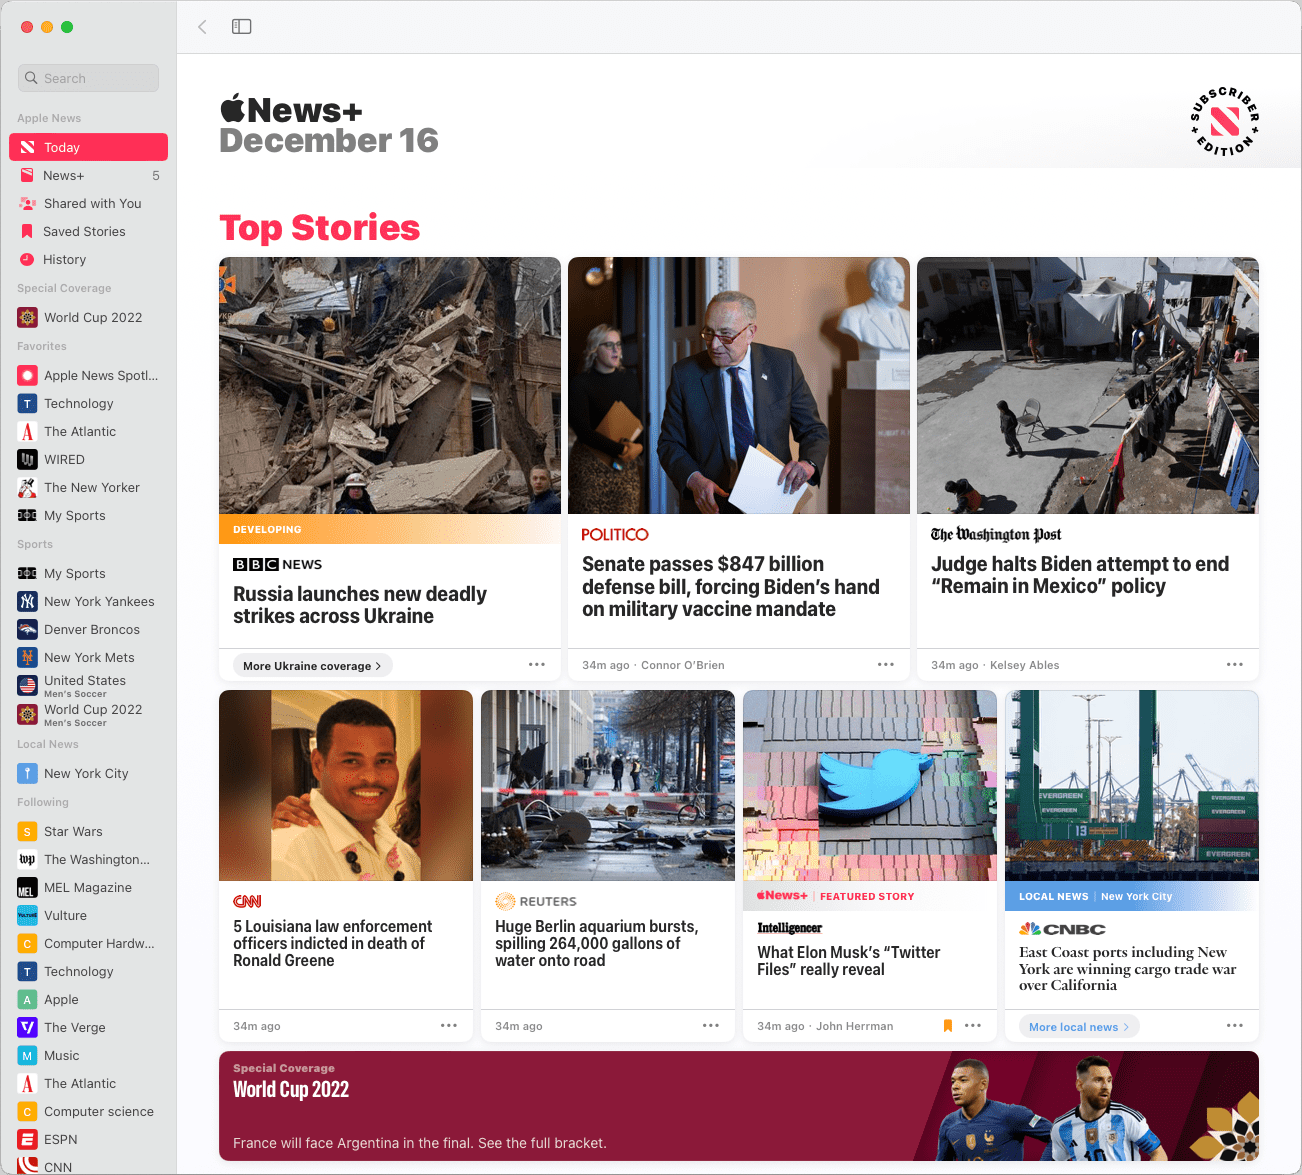Click the ESPN channel icon
Viewport: 1302px width, 1175px height.
pyautogui.click(x=27, y=1139)
